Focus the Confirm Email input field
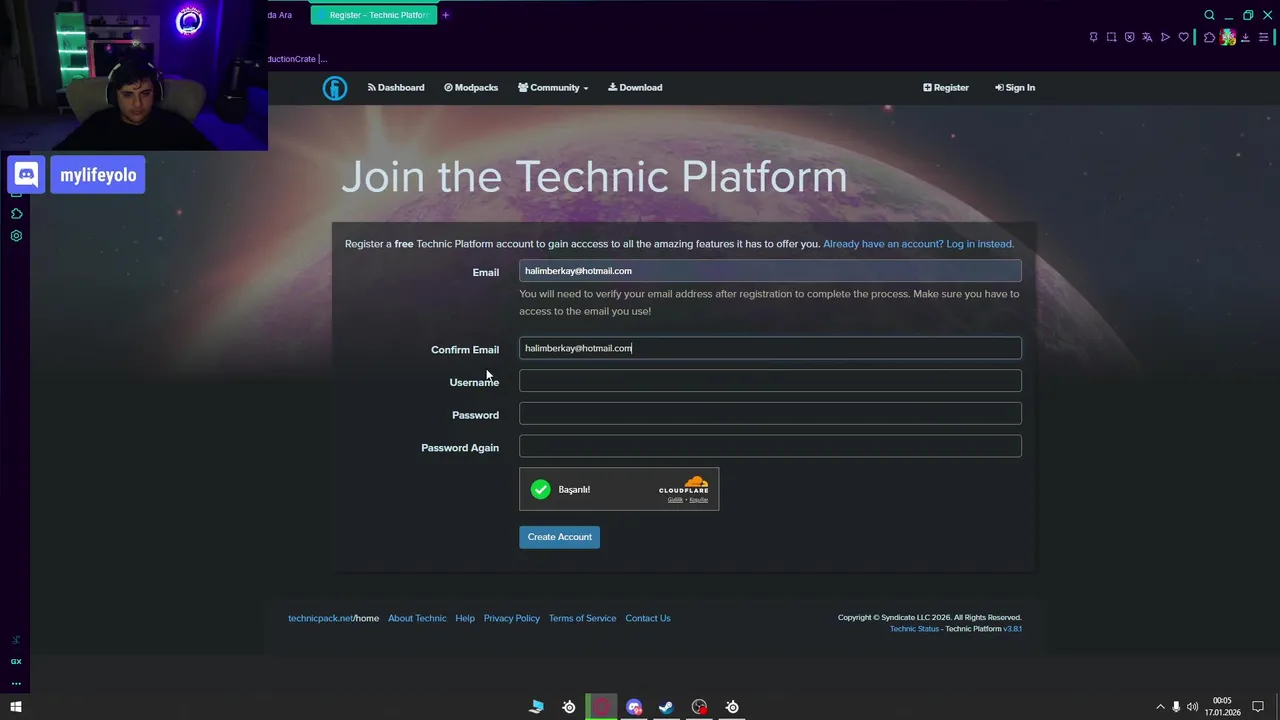The width and height of the screenshot is (1280, 720). pos(770,348)
